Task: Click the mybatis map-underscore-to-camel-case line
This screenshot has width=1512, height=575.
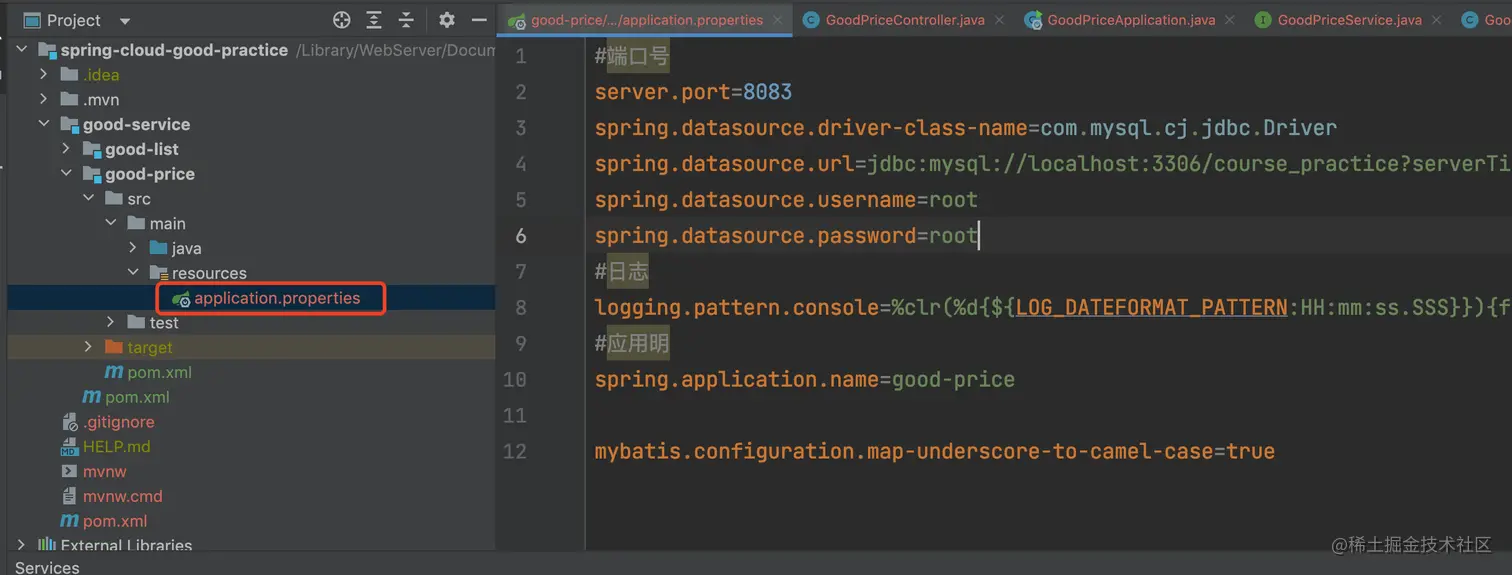Action: tap(934, 452)
